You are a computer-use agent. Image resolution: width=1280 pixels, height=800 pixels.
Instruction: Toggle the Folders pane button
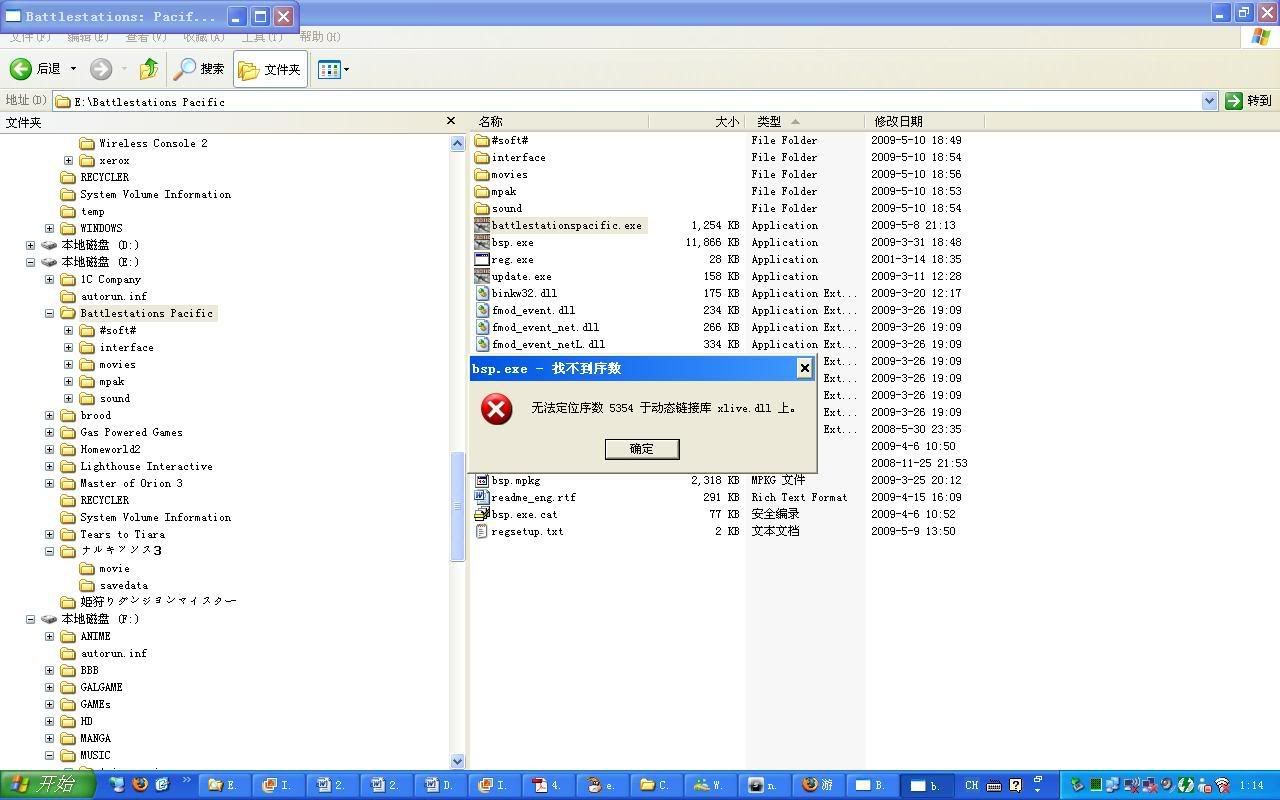tap(270, 69)
